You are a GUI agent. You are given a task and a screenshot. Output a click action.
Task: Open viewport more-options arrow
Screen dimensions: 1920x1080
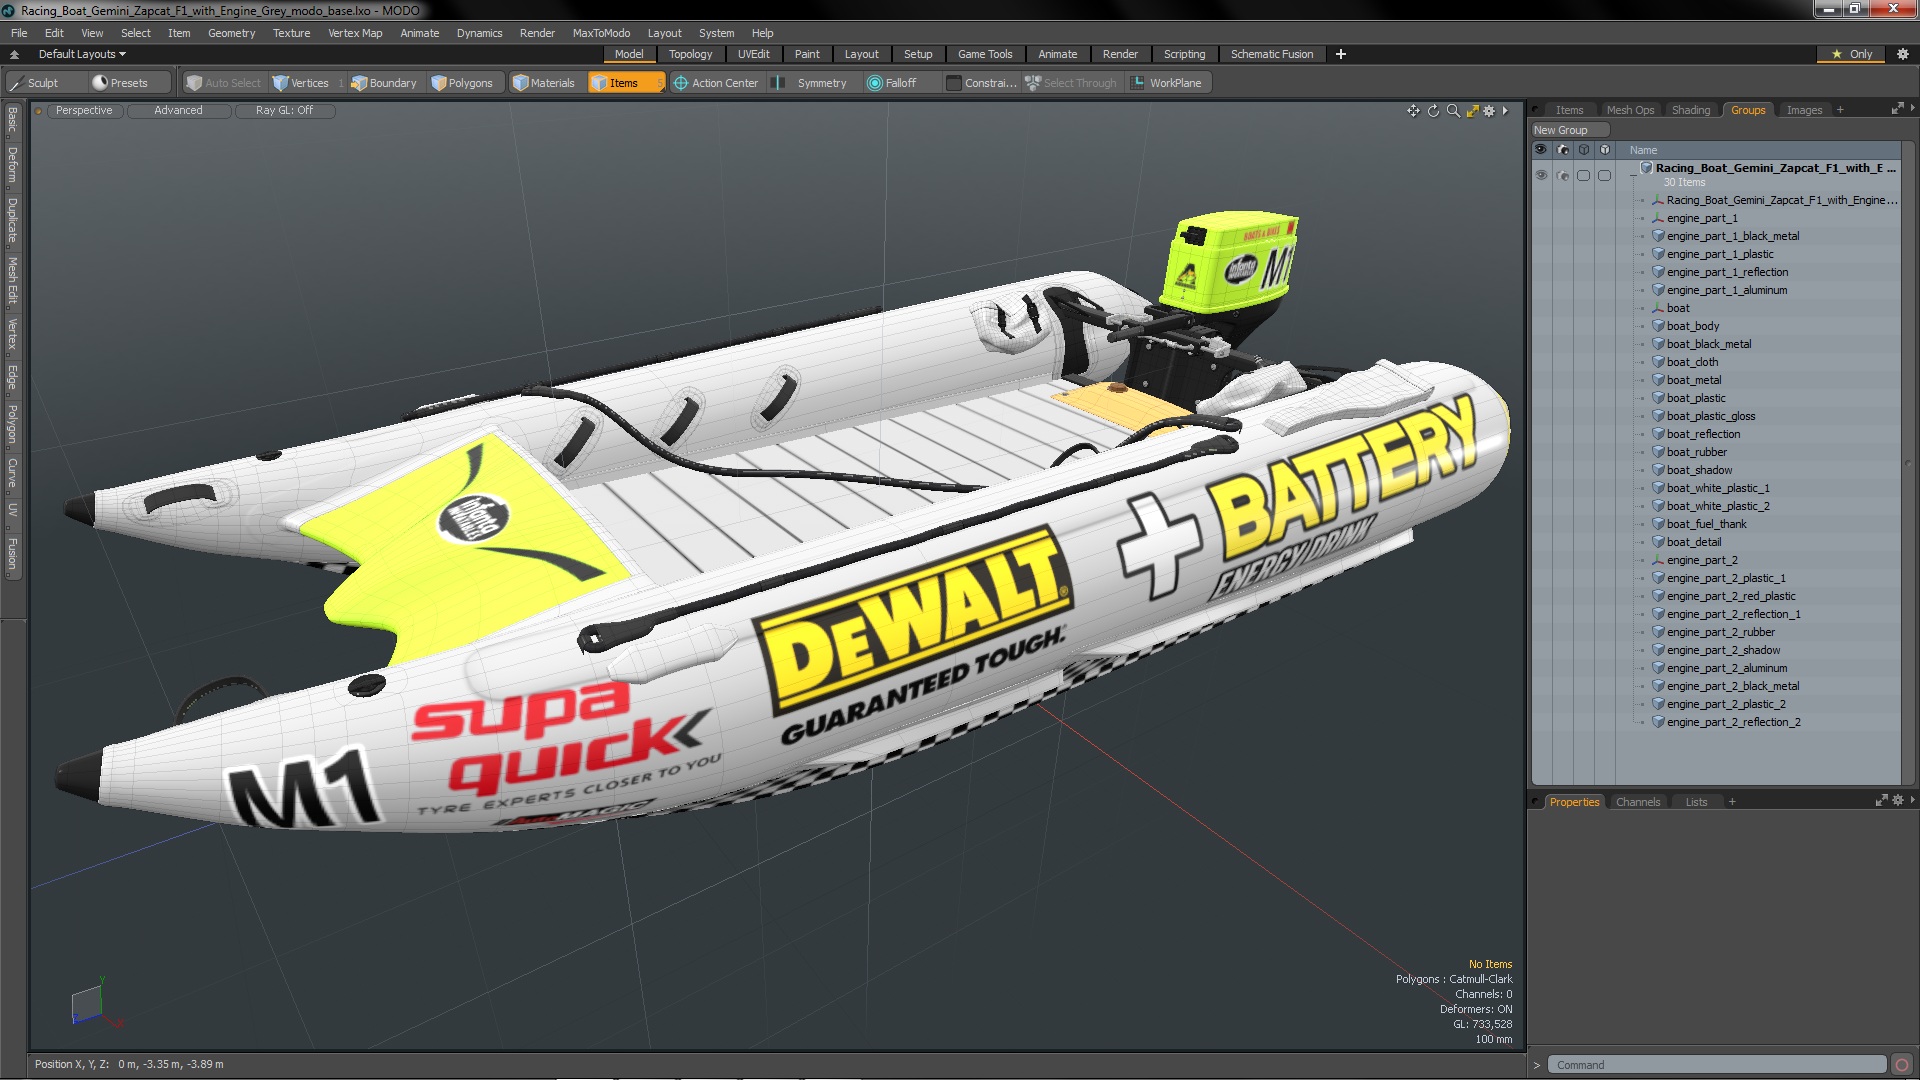pyautogui.click(x=1505, y=111)
